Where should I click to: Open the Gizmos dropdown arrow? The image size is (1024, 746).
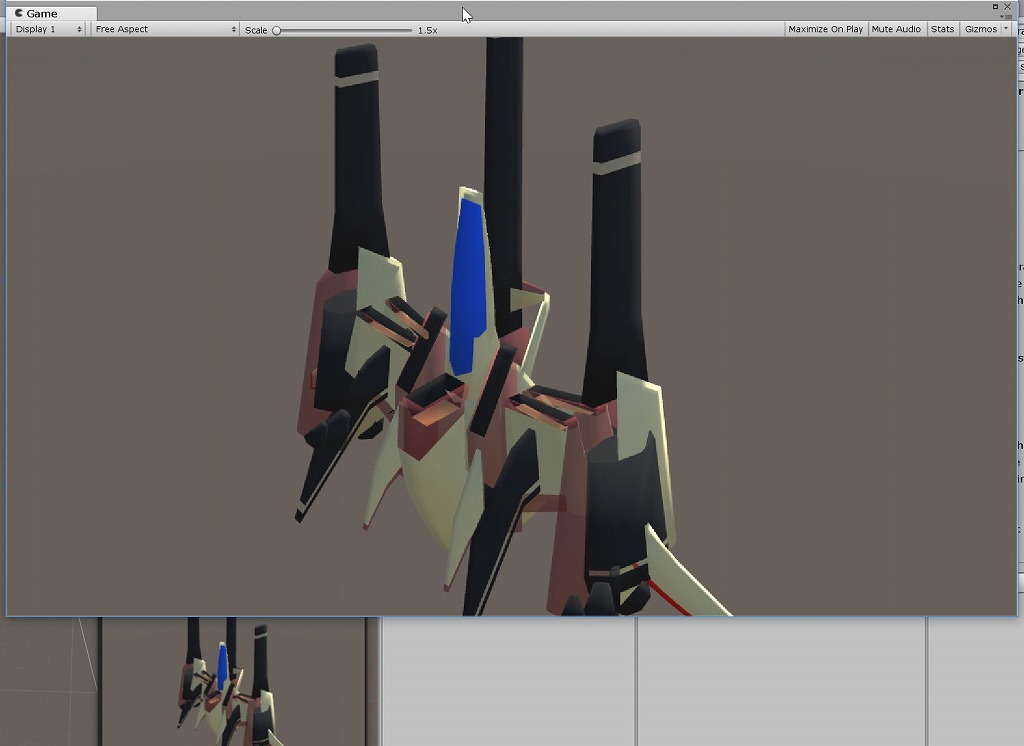click(1006, 29)
